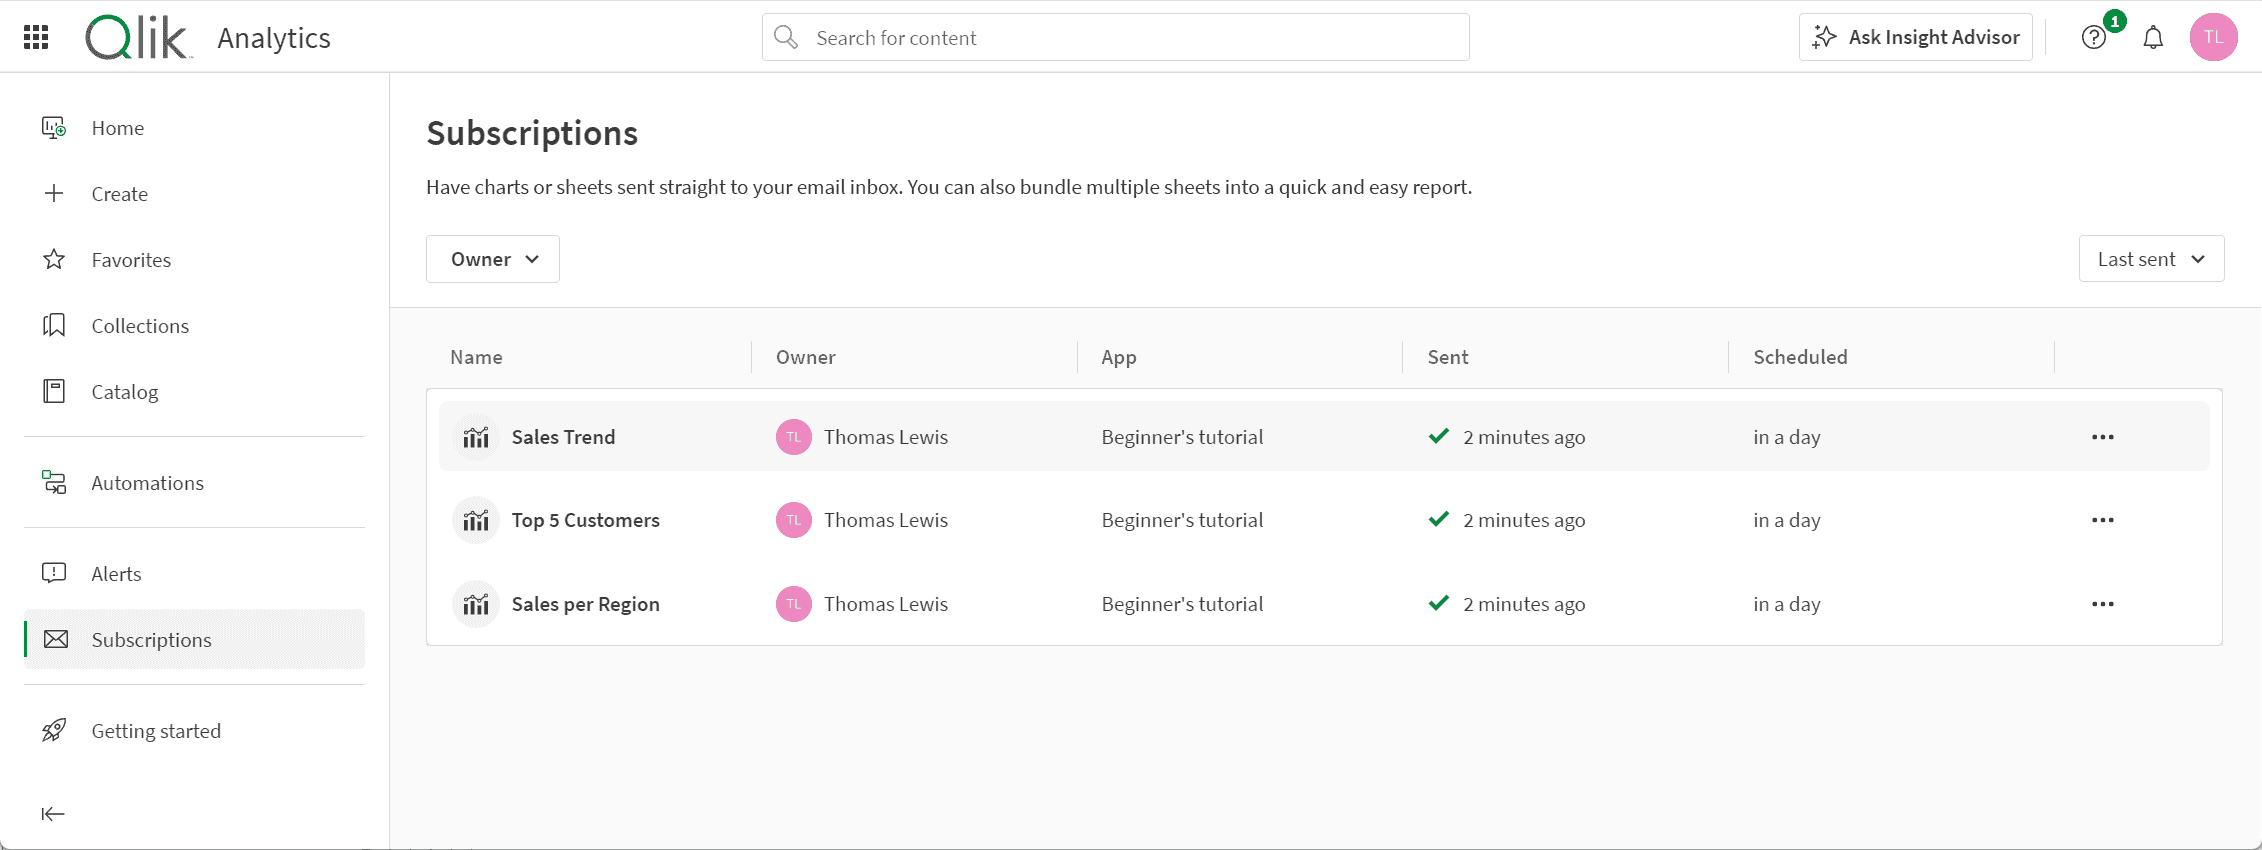Open the Top 5 Customers subscription

(x=585, y=520)
